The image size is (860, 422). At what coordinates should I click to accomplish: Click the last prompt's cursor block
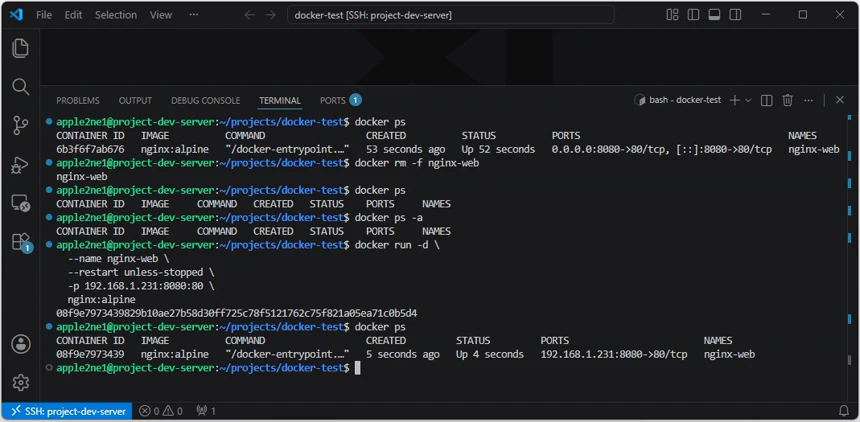coord(358,368)
